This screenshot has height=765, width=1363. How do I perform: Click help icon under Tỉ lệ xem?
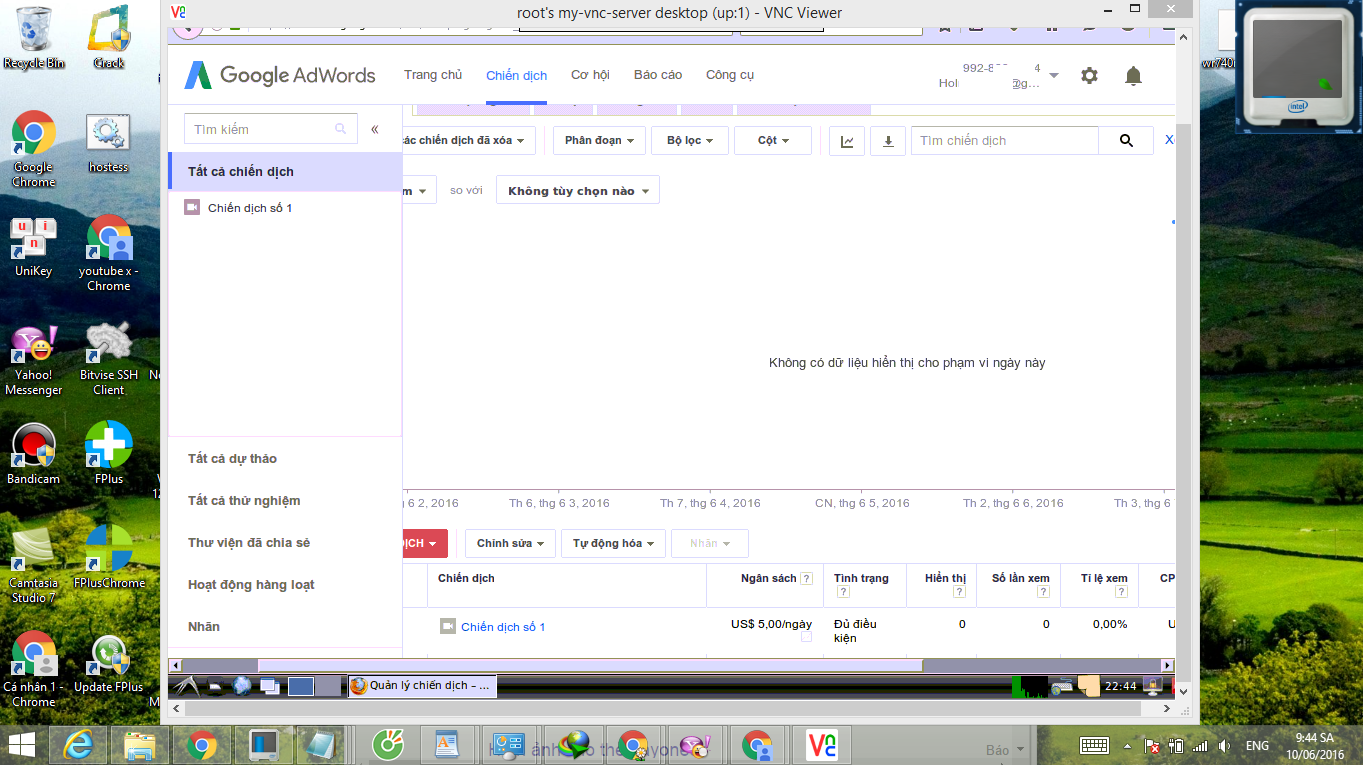1121,592
